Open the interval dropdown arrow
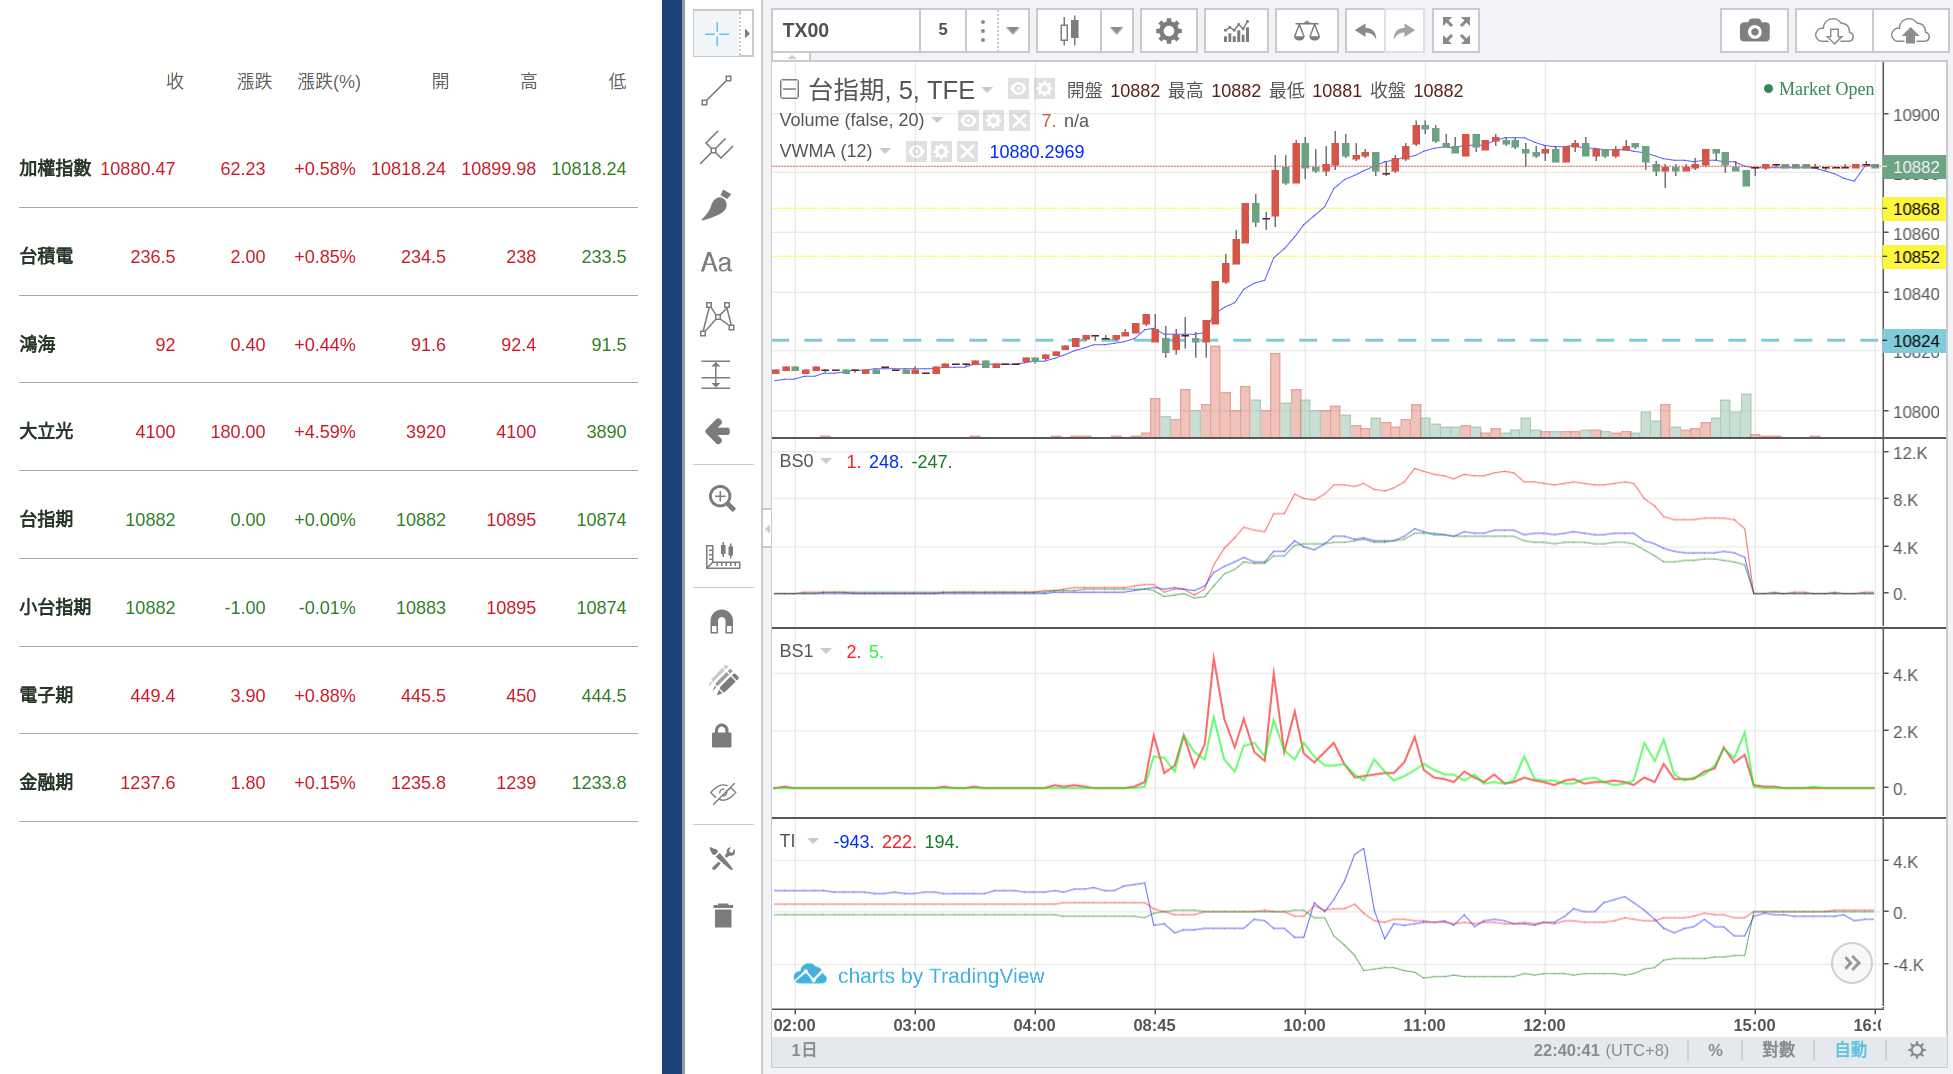The image size is (1953, 1074). point(1013,31)
